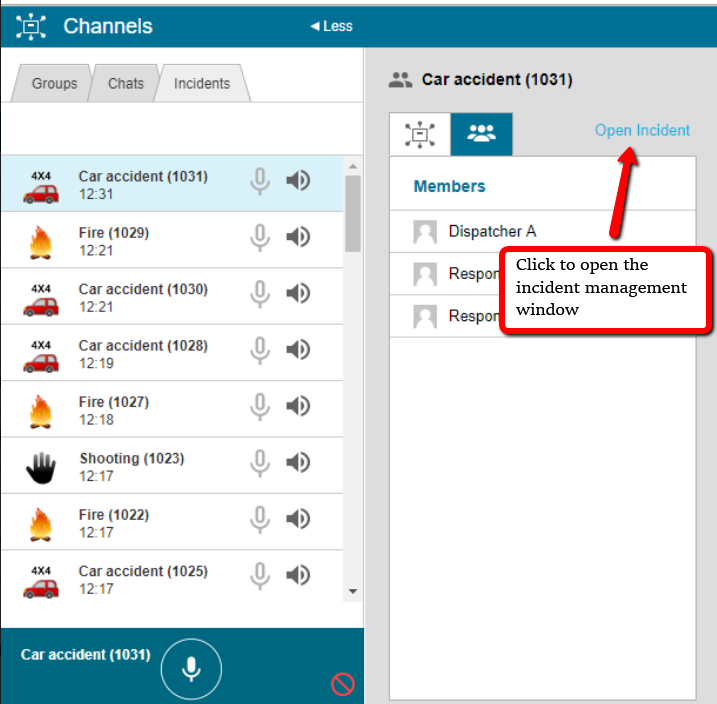Screen dimensions: 717x704
Task: Click the Shooting (1023) hand icon
Action: pyautogui.click(x=41, y=467)
